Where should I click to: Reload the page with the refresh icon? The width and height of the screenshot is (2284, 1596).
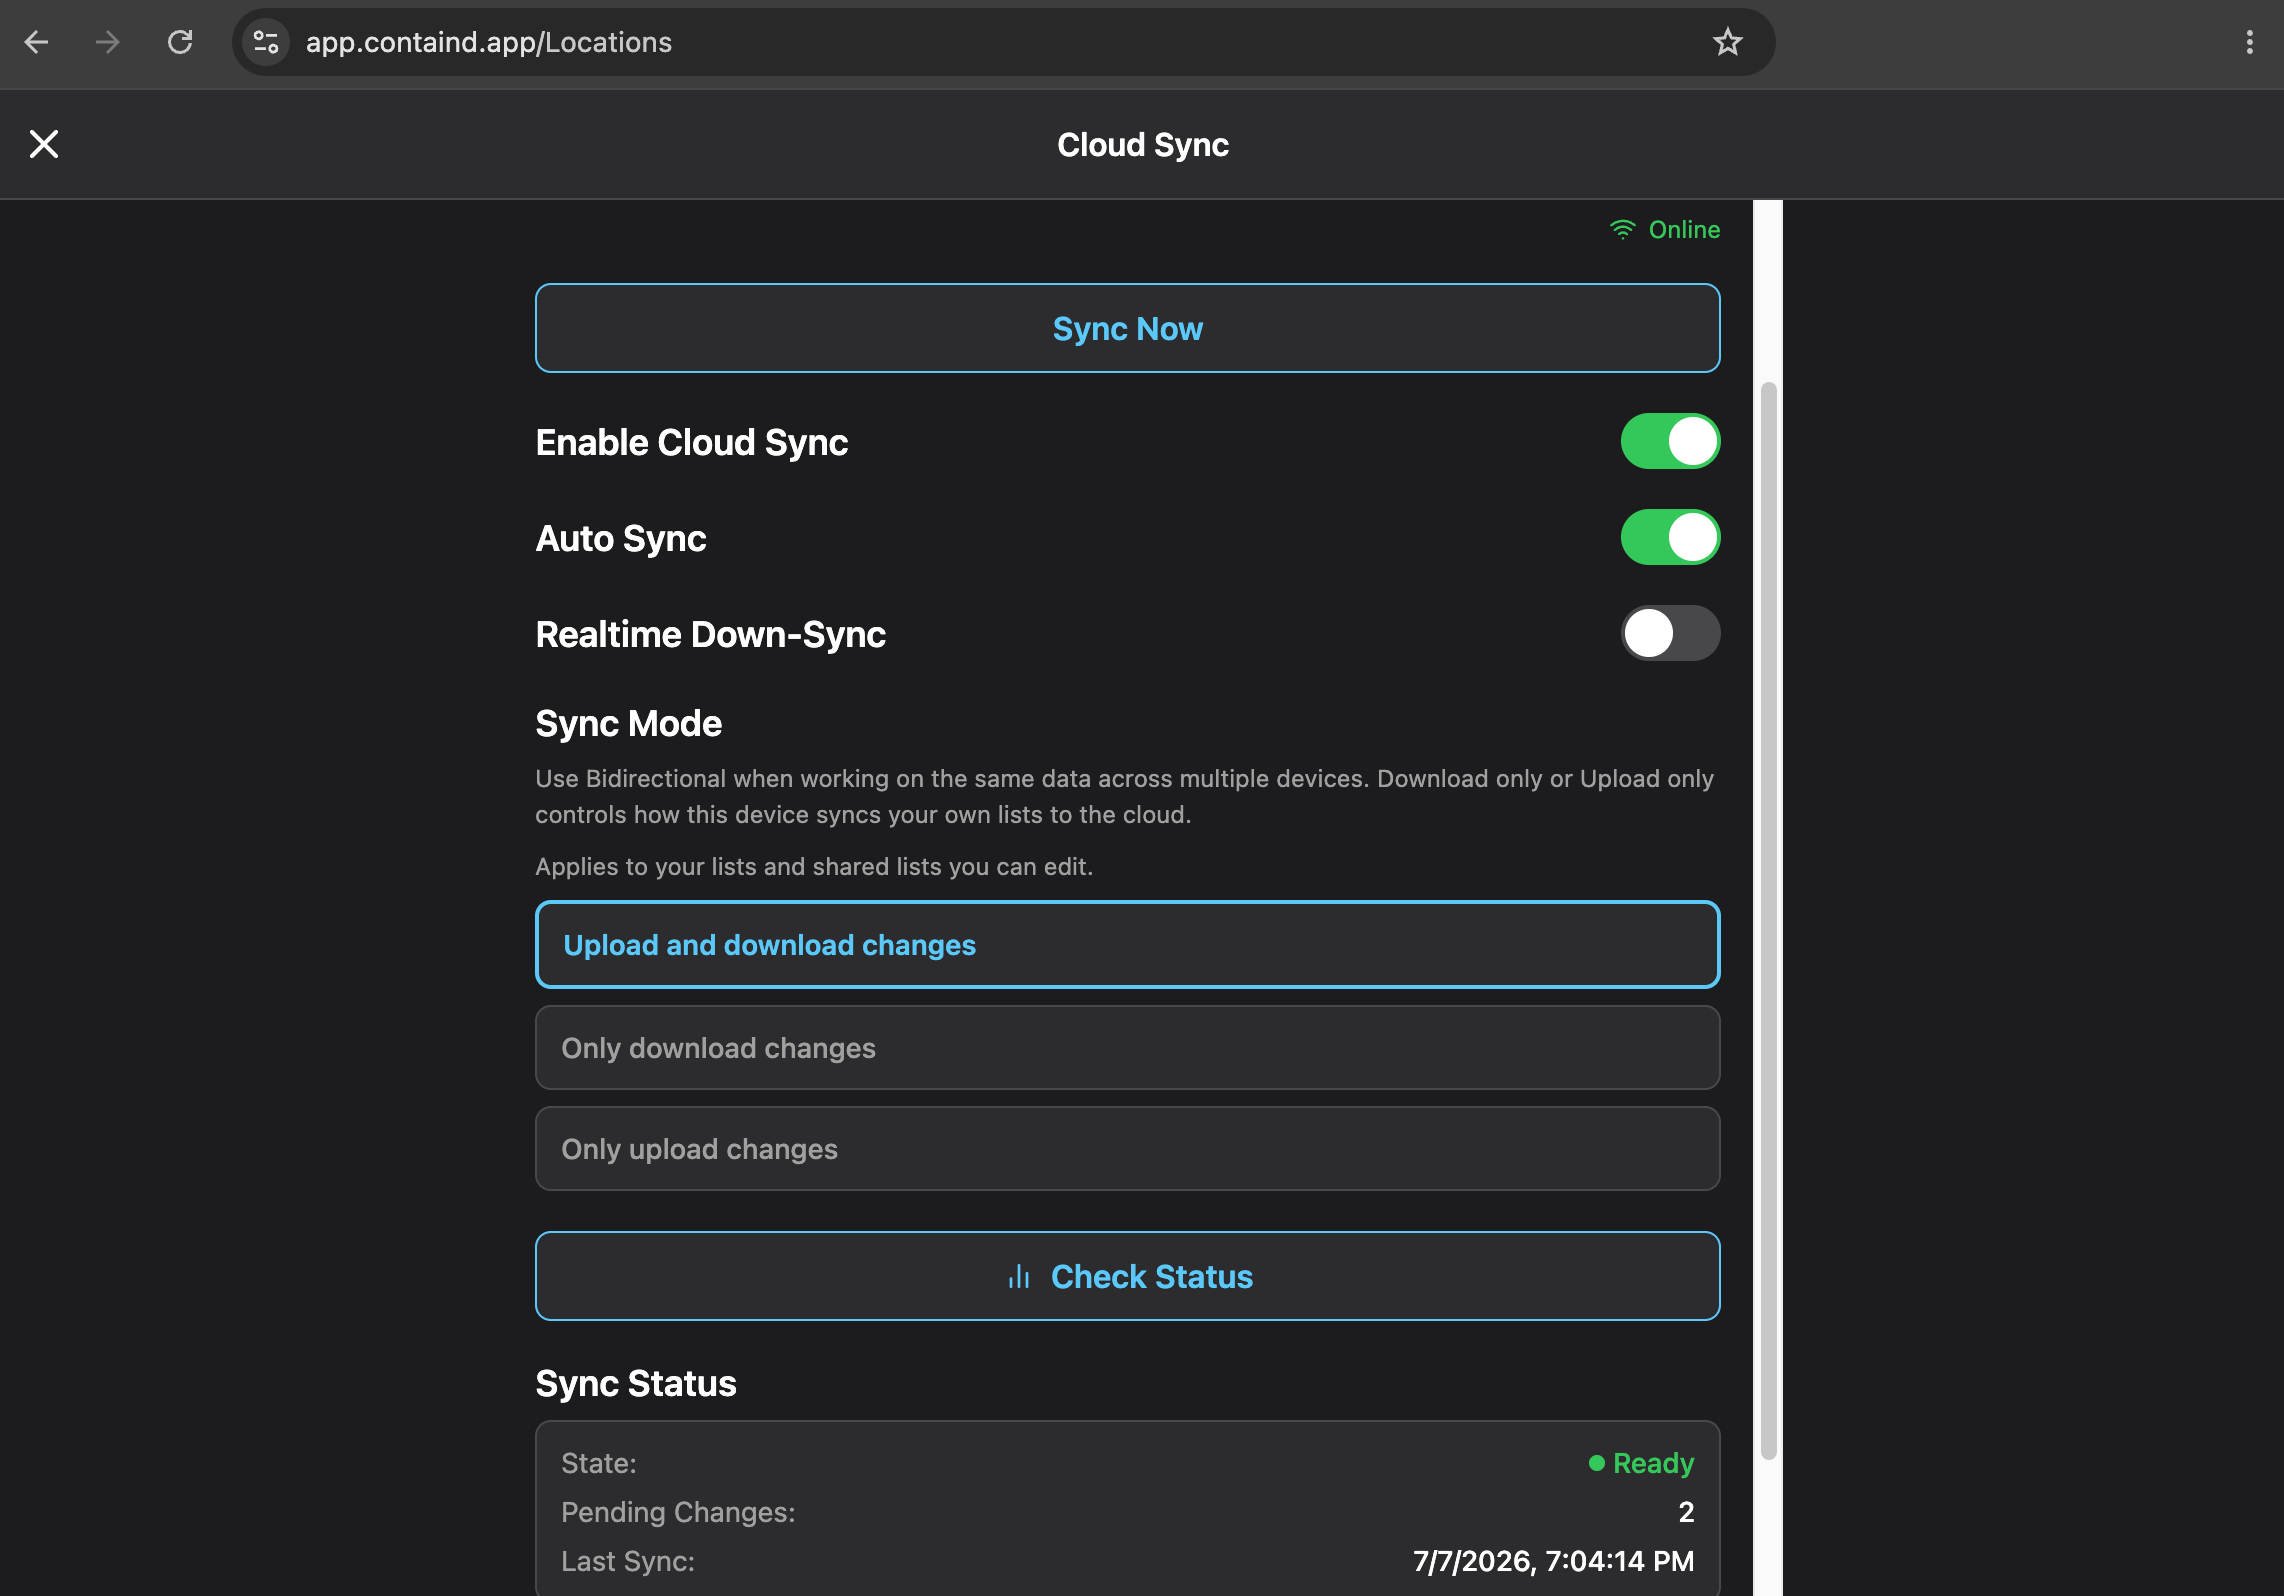point(180,42)
